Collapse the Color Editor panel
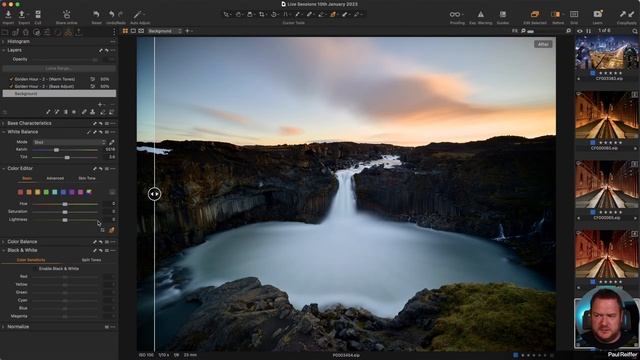 tap(4, 169)
